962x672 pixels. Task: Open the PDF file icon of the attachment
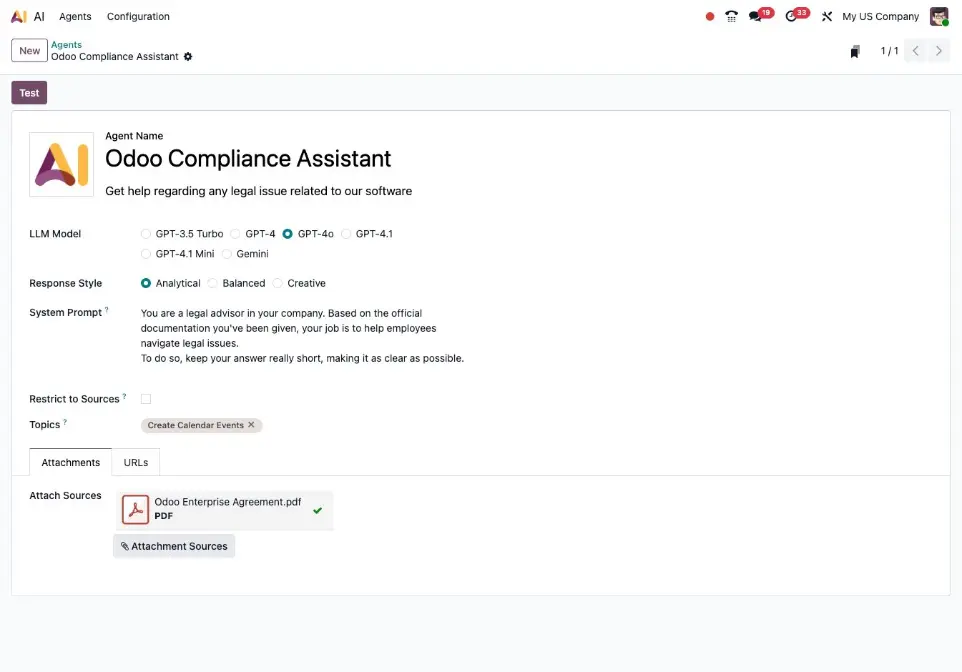(135, 509)
